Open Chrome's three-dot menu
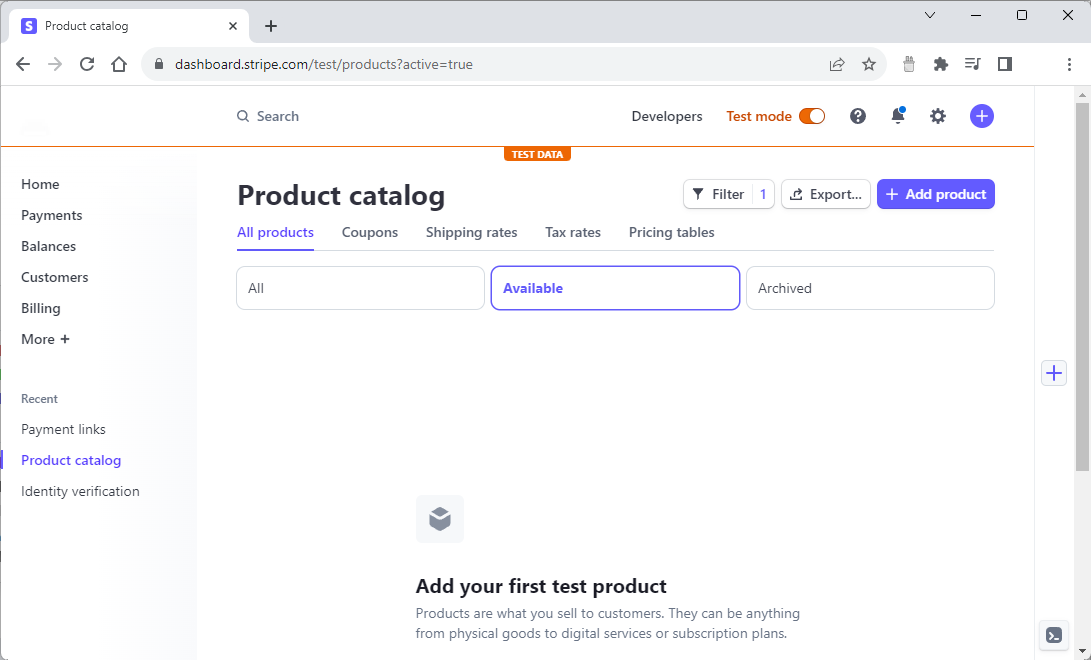The width and height of the screenshot is (1091, 660). coord(1069,63)
